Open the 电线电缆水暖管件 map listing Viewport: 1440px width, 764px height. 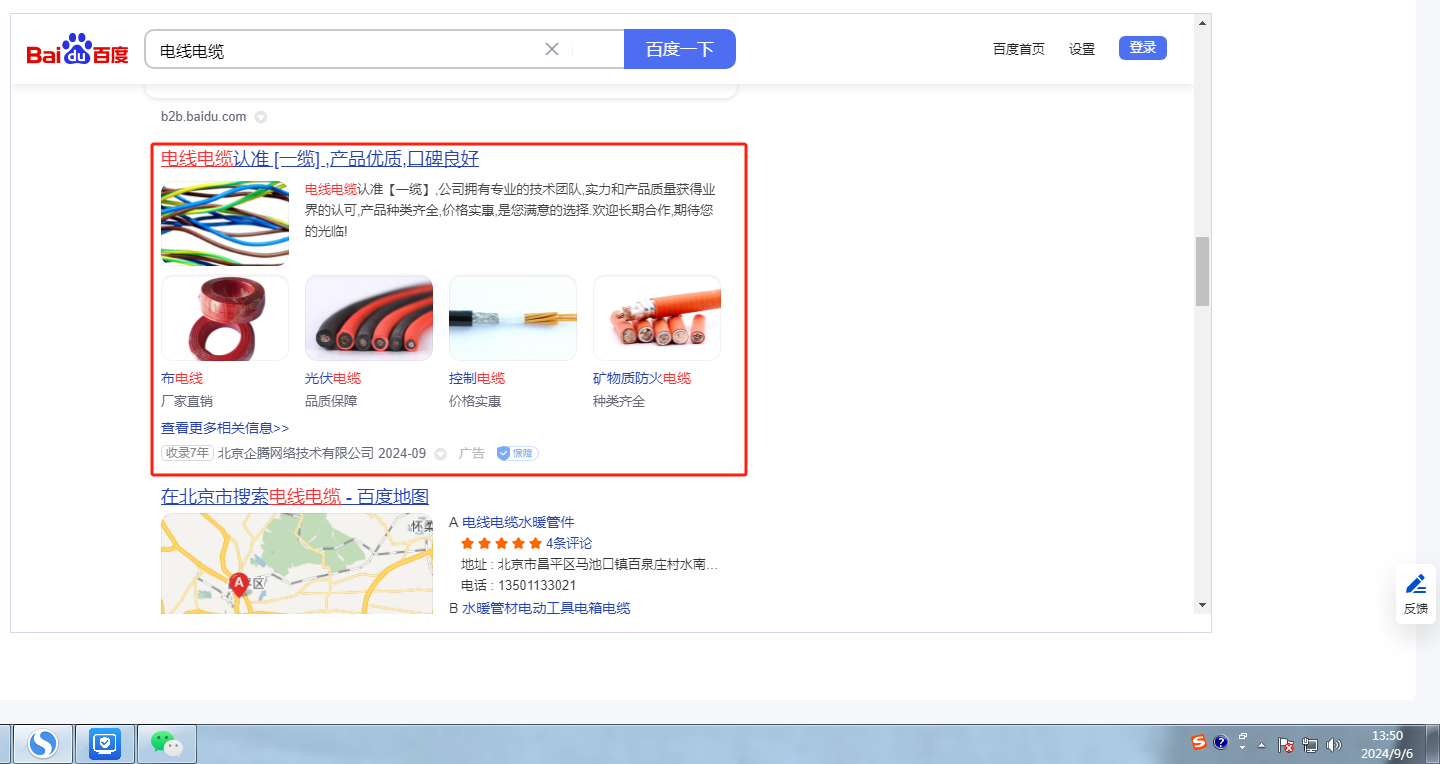coord(518,522)
